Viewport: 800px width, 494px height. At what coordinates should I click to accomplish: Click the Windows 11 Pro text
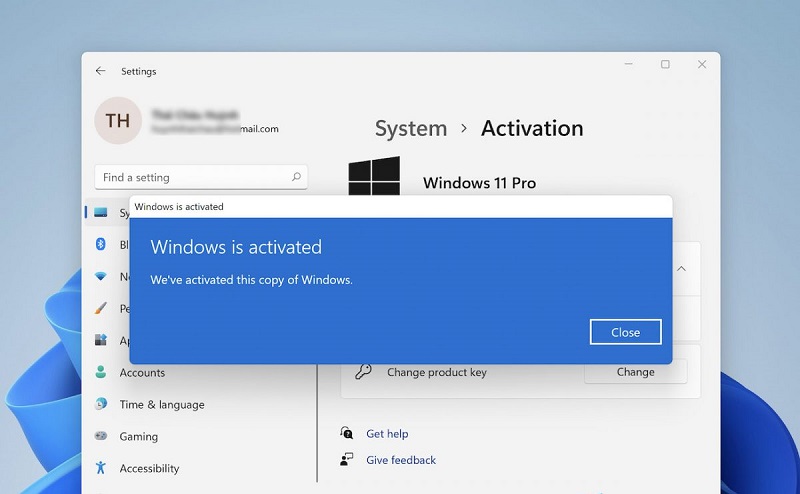coord(480,183)
